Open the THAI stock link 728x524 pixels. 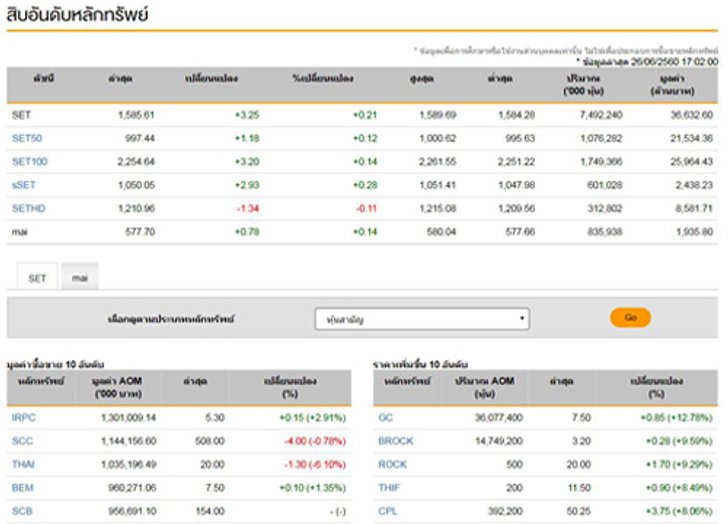click(x=23, y=464)
